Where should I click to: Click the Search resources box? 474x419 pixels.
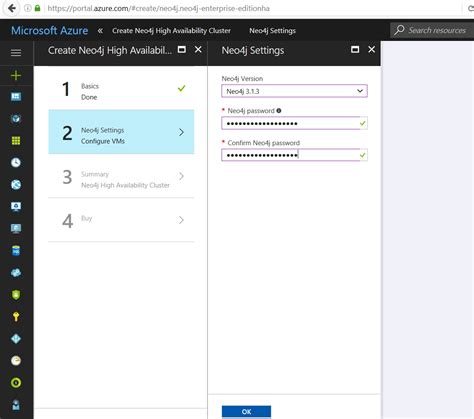(x=432, y=31)
